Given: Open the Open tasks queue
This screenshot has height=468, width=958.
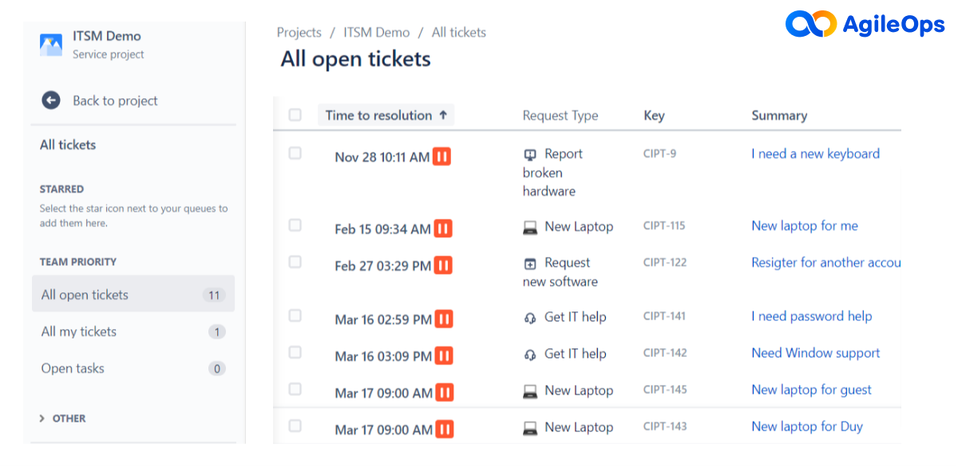Looking at the screenshot, I should tap(73, 369).
